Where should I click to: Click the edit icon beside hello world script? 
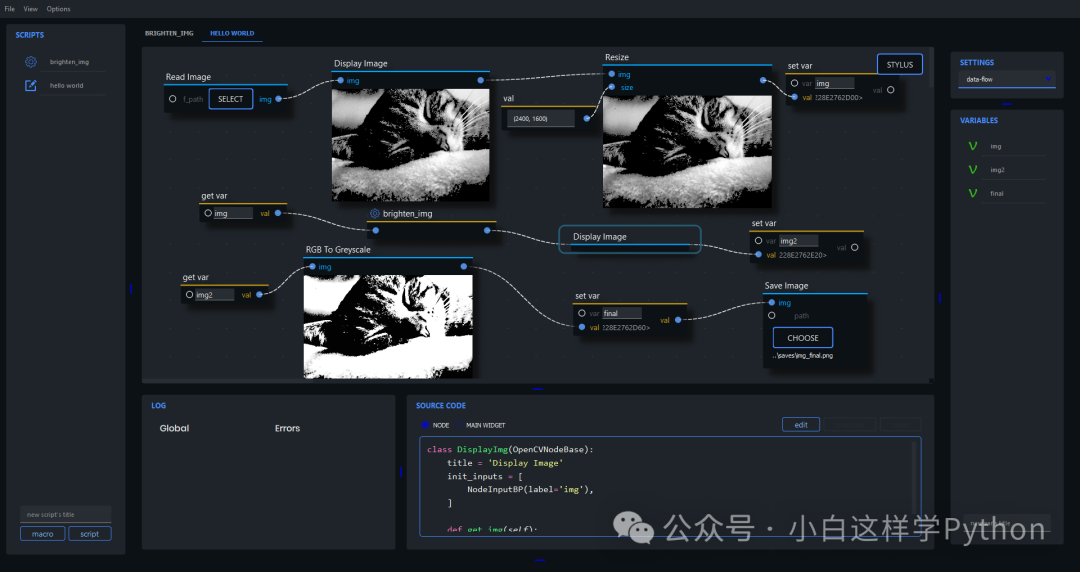(30, 85)
